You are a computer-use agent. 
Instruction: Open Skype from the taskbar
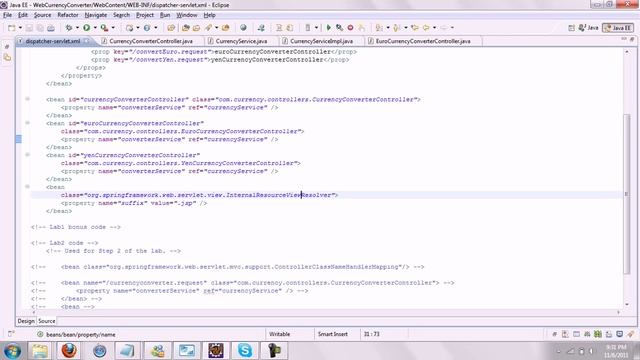pyautogui.click(x=245, y=351)
